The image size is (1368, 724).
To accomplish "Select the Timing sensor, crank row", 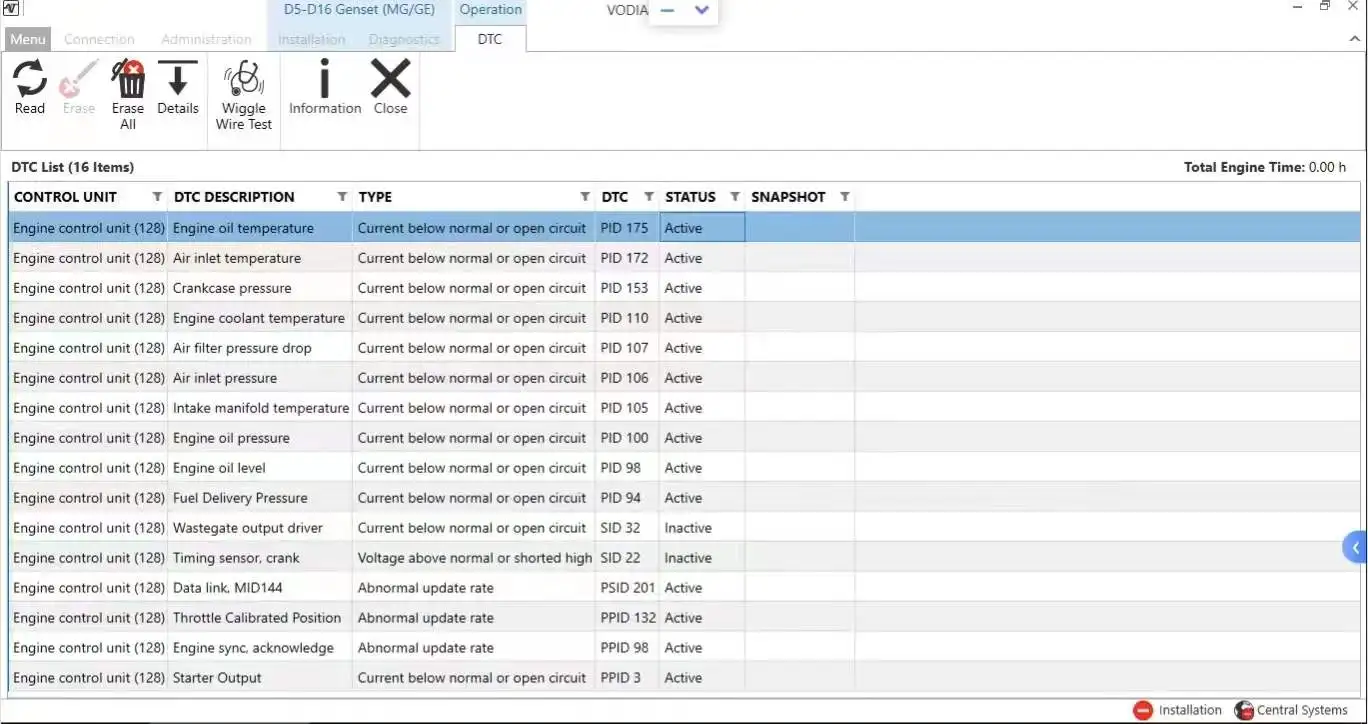I will tap(684, 558).
